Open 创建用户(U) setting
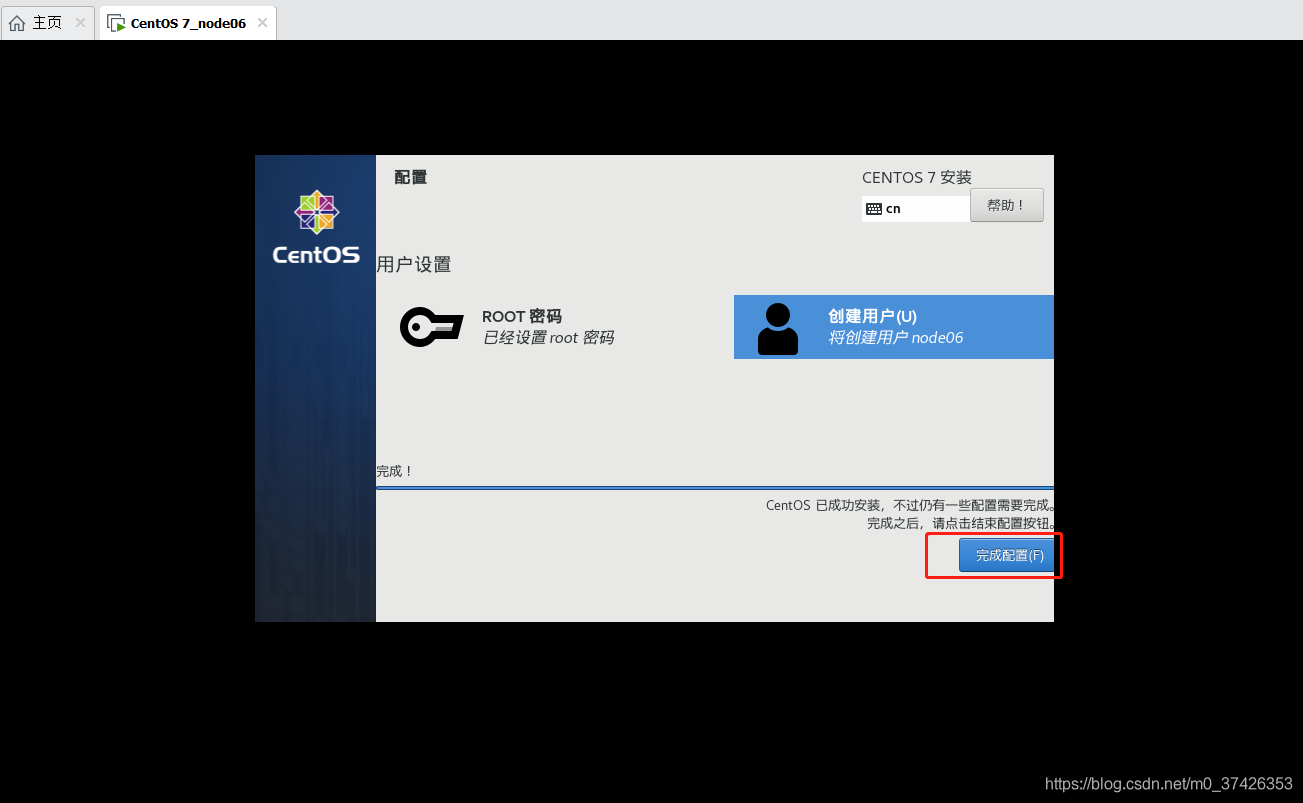Viewport: 1303px width, 803px height. (x=894, y=327)
